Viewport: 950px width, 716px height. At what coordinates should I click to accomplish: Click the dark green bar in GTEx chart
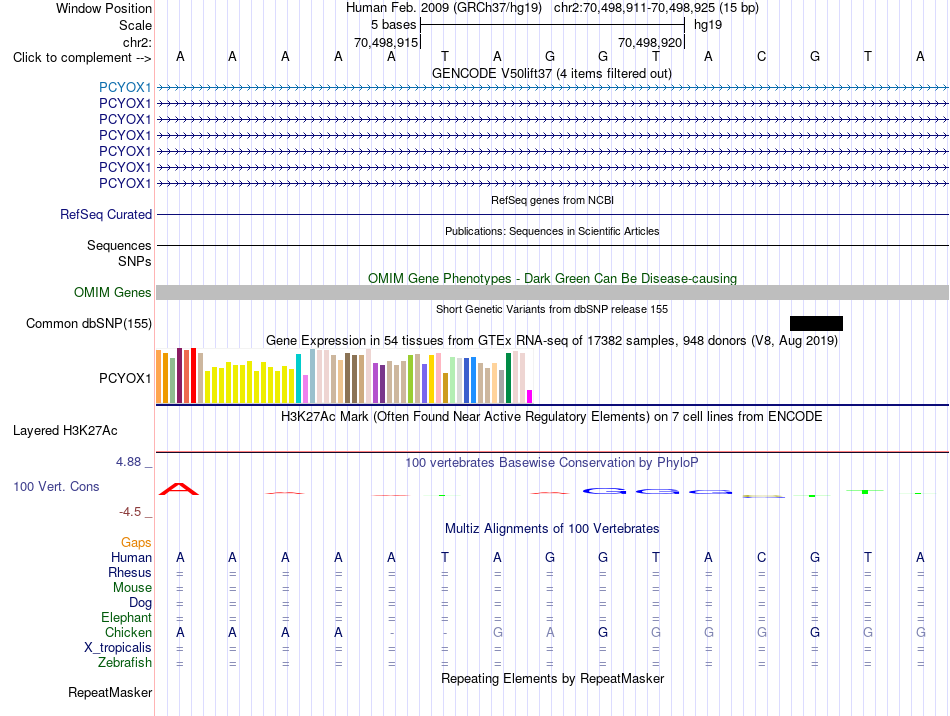508,378
